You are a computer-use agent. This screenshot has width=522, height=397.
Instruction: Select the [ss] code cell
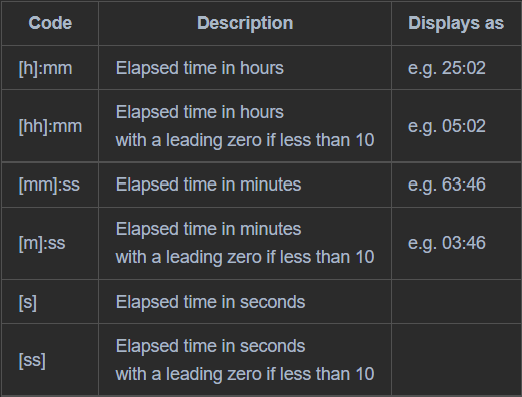pyautogui.click(x=50, y=360)
